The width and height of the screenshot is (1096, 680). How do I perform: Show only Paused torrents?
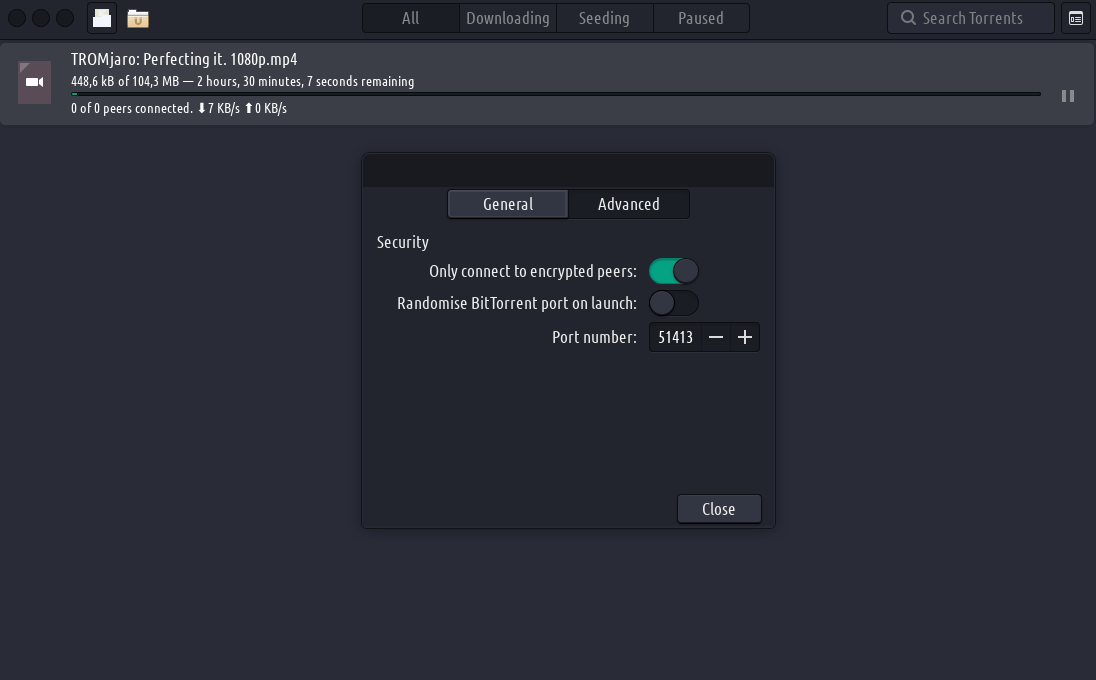700,18
